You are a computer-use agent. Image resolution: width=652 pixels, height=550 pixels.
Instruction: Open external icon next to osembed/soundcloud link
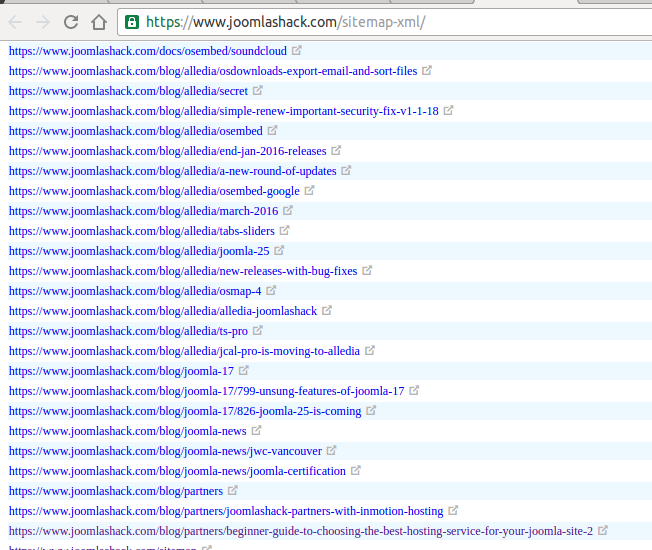click(296, 50)
